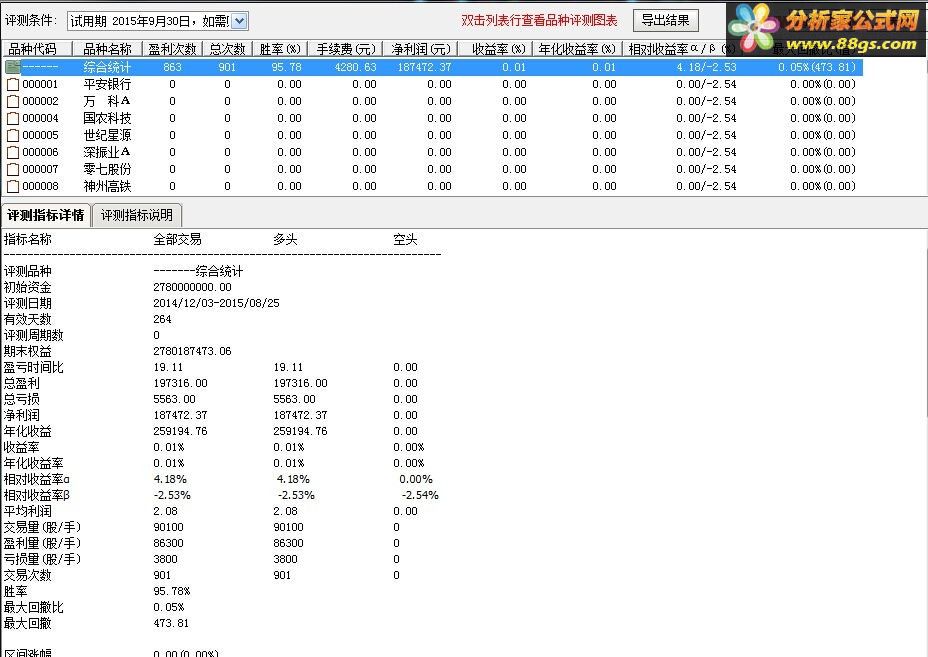Click the icon beside 000004 国农科技
This screenshot has width=928, height=657.
tap(12, 118)
